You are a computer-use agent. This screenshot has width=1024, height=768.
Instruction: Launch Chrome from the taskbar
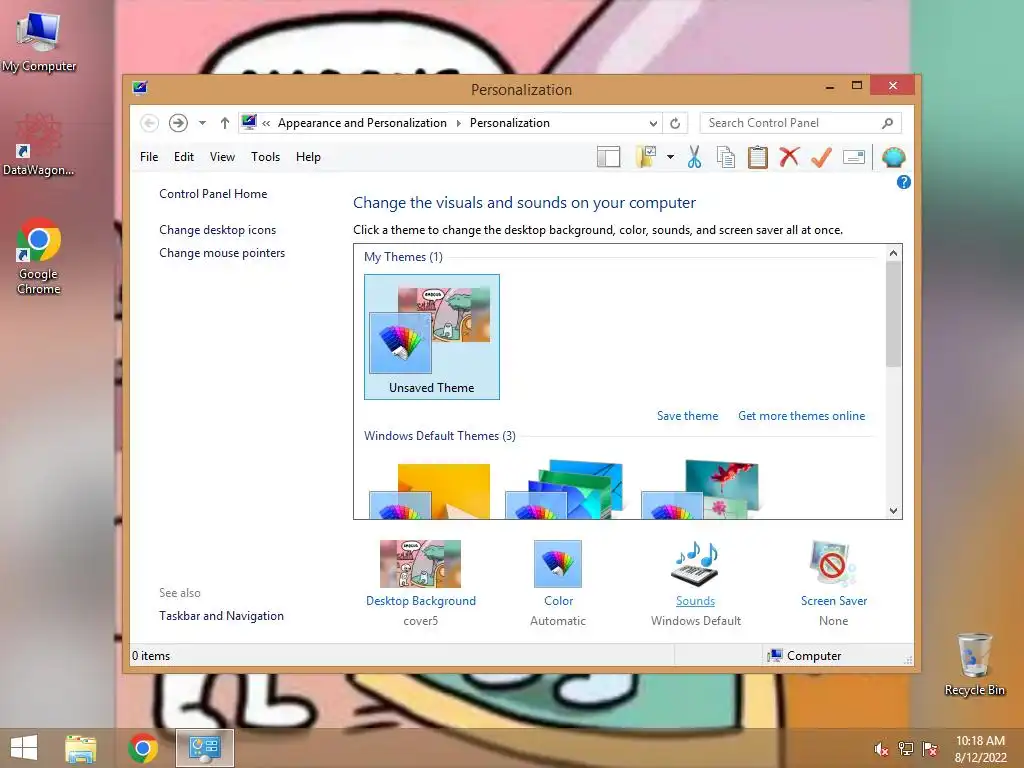pyautogui.click(x=143, y=748)
